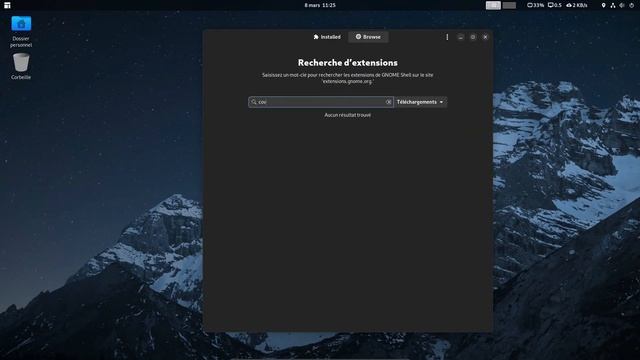Open the Téléchargements sort dropdown
Screen dimensions: 640x360
click(x=420, y=102)
